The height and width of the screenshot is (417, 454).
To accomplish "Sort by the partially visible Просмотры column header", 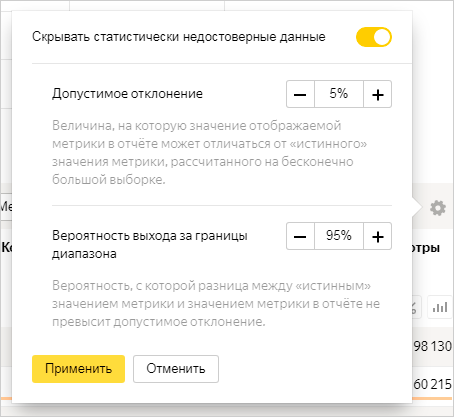I will point(426,248).
